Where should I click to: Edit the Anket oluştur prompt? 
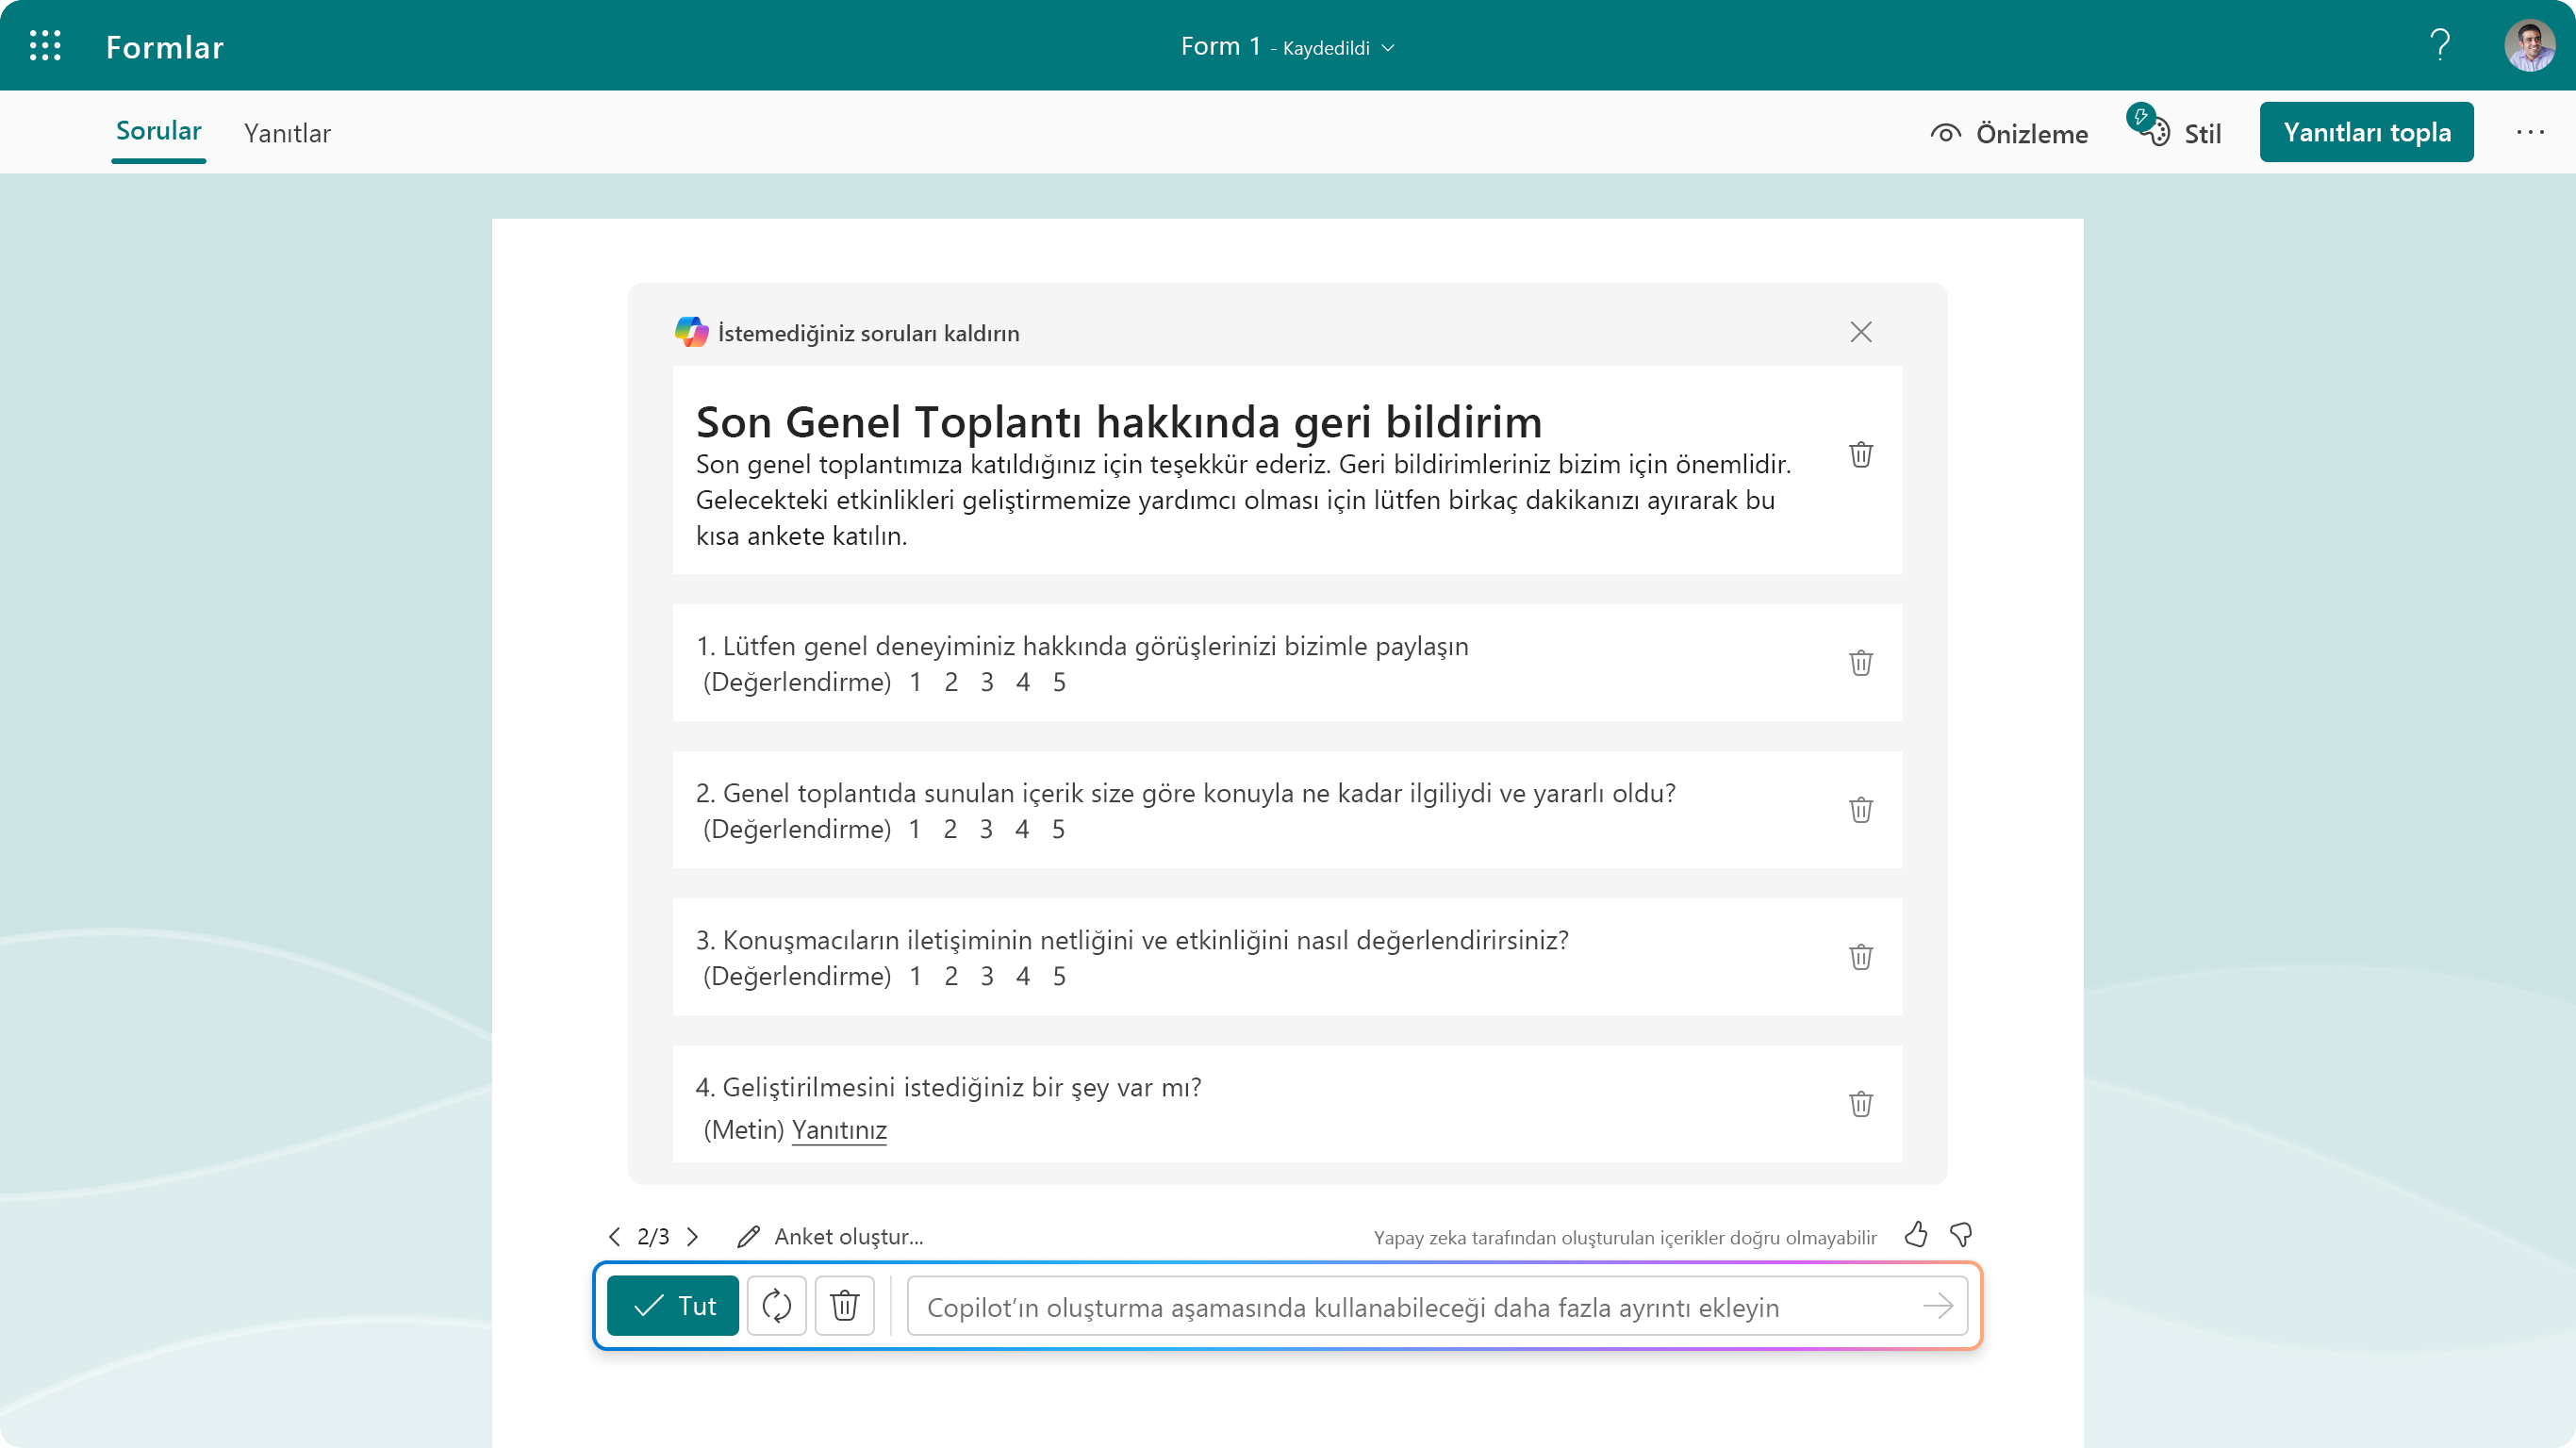click(x=830, y=1237)
